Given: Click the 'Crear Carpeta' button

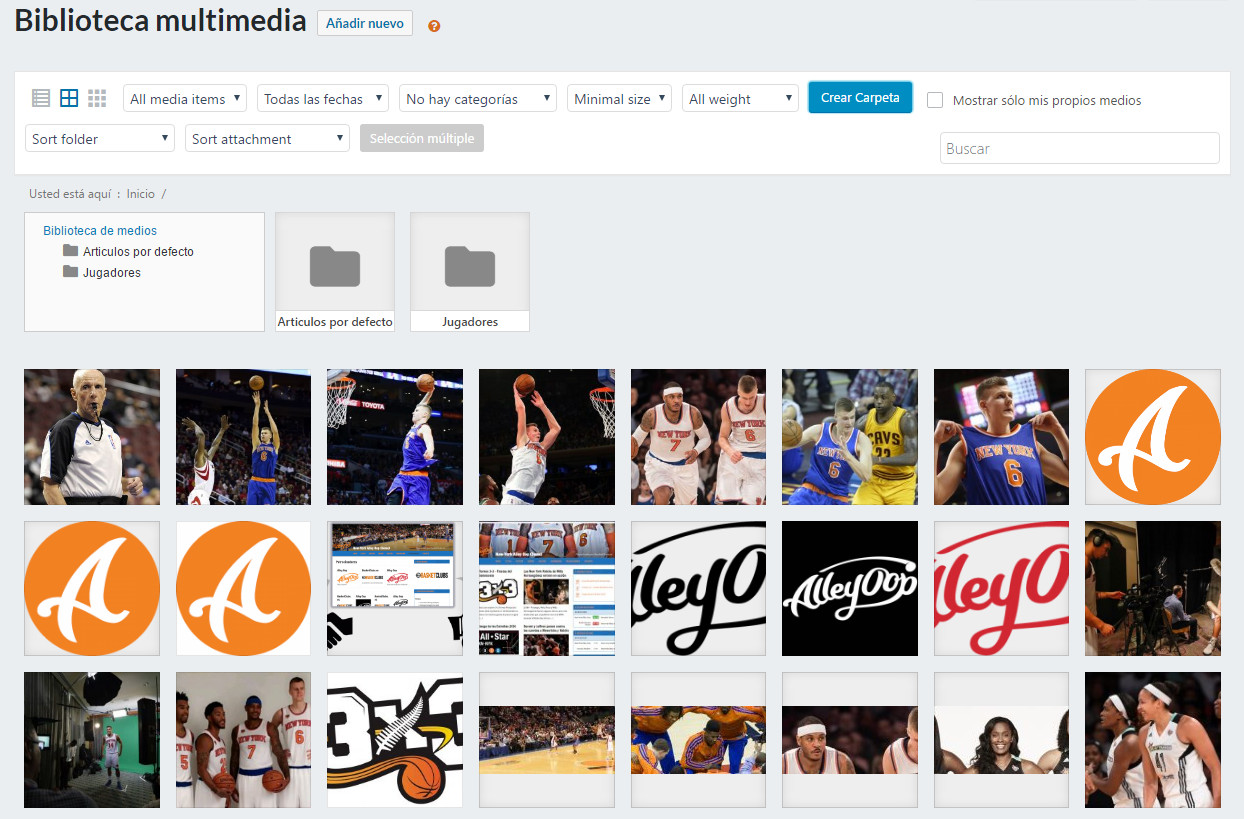Looking at the screenshot, I should (x=860, y=97).
